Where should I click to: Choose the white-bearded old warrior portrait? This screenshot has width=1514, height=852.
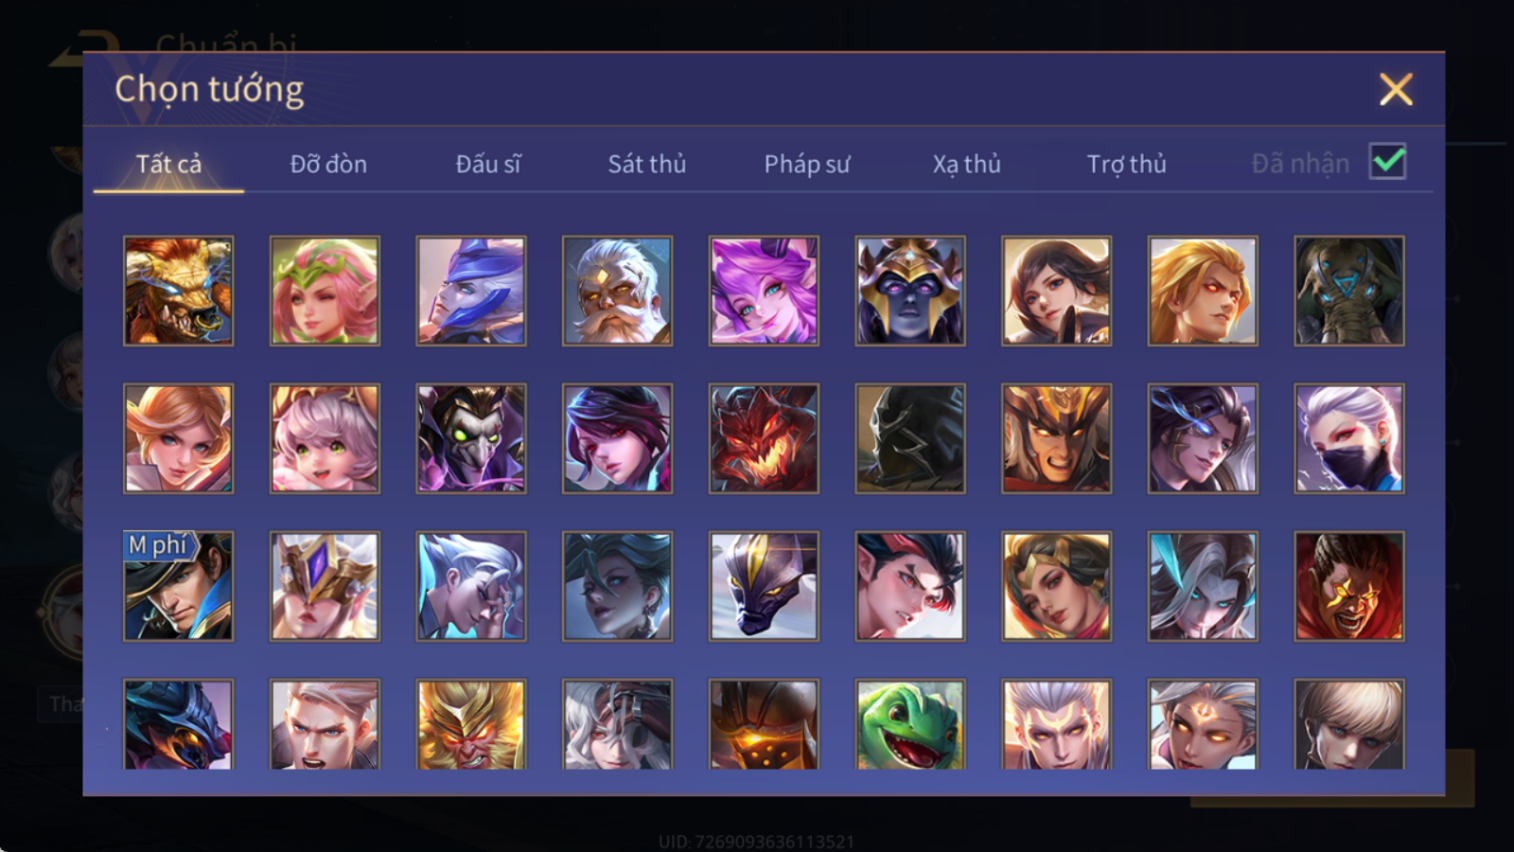[x=617, y=291]
